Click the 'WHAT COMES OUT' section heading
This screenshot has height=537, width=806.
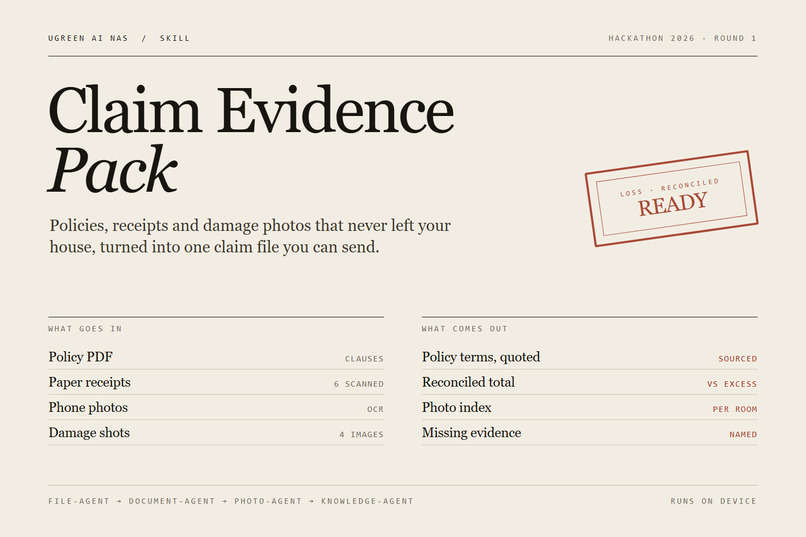[x=465, y=329]
